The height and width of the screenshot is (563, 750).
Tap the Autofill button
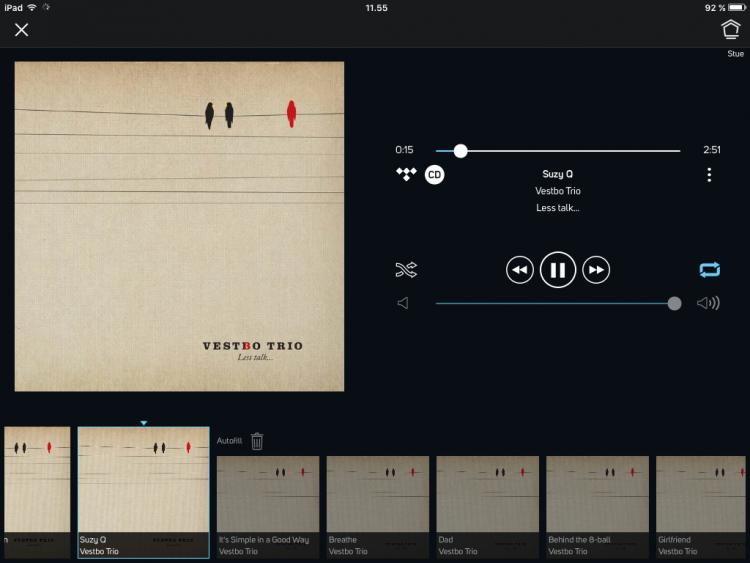pyautogui.click(x=229, y=441)
